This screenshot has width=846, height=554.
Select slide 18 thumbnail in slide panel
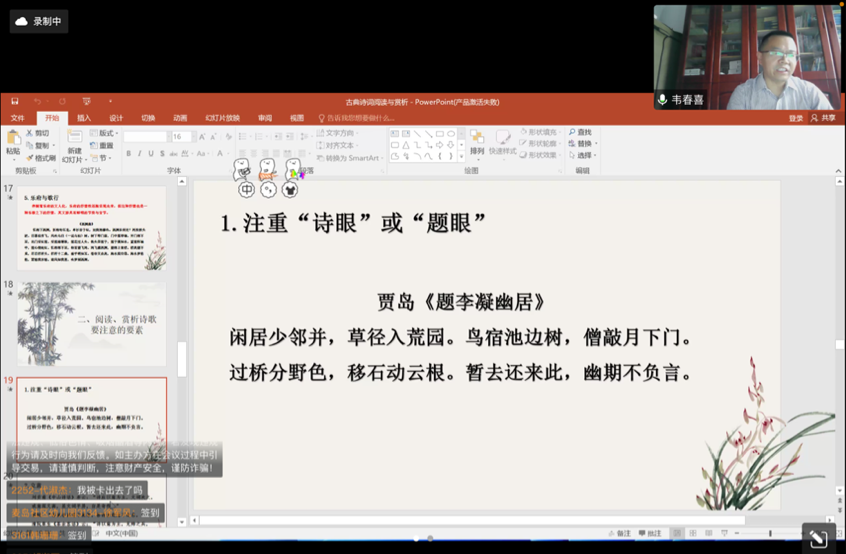point(91,323)
